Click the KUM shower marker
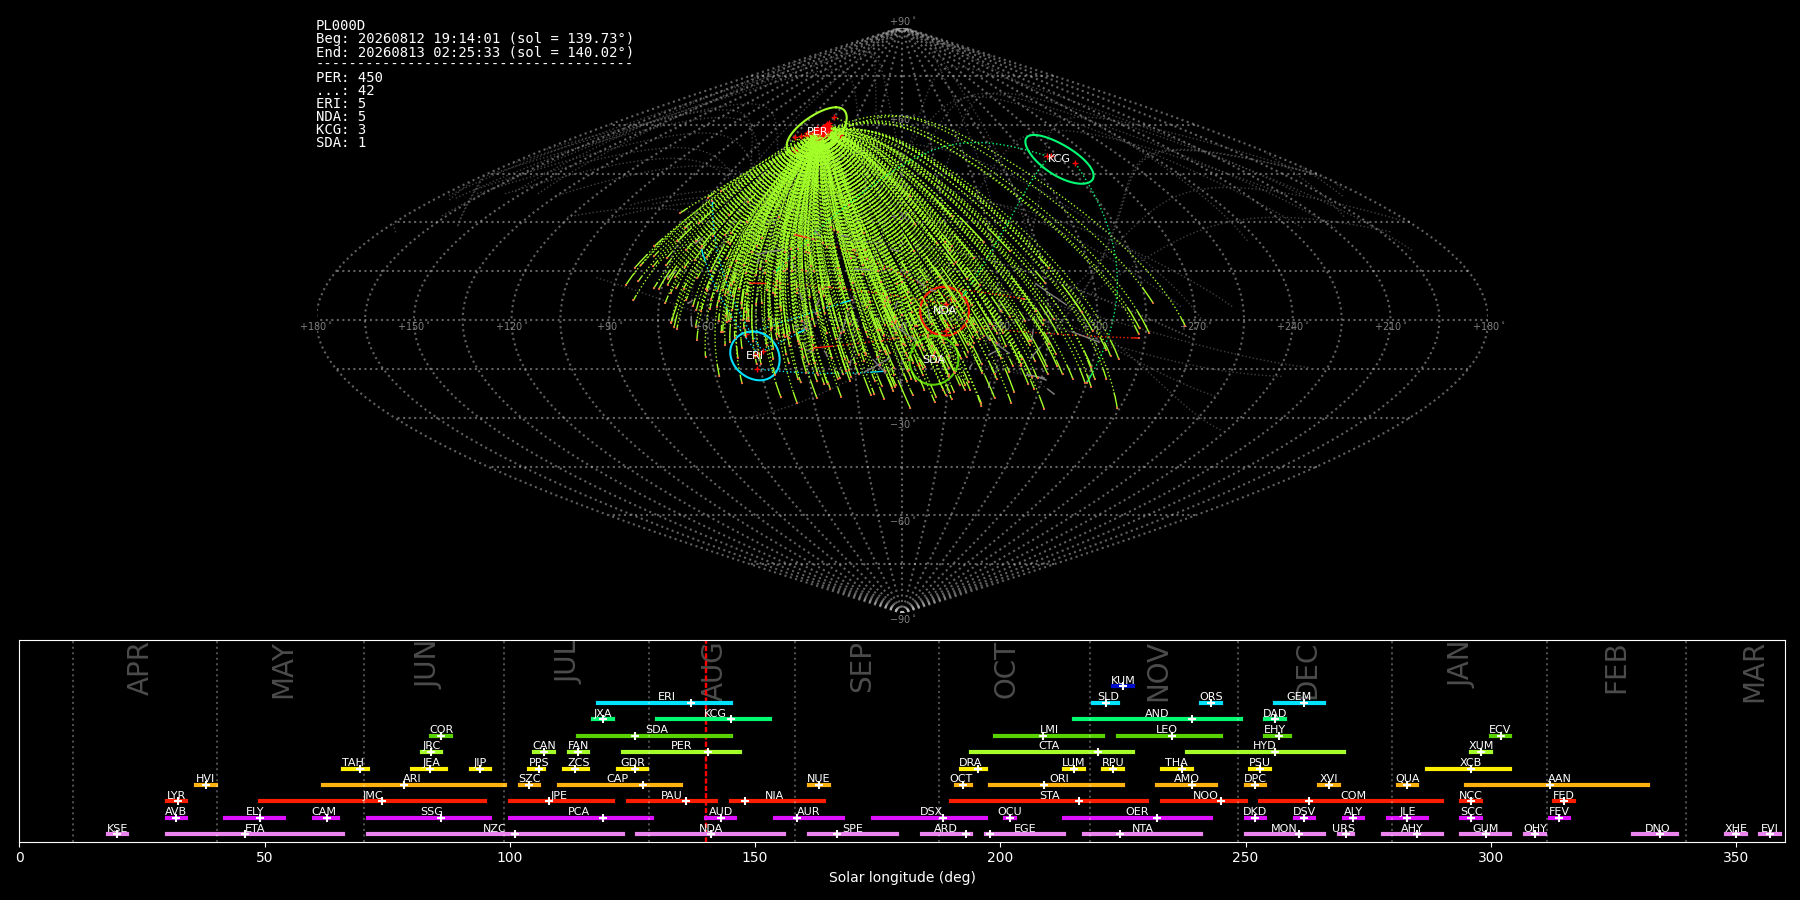This screenshot has height=900, width=1800. pos(1123,686)
